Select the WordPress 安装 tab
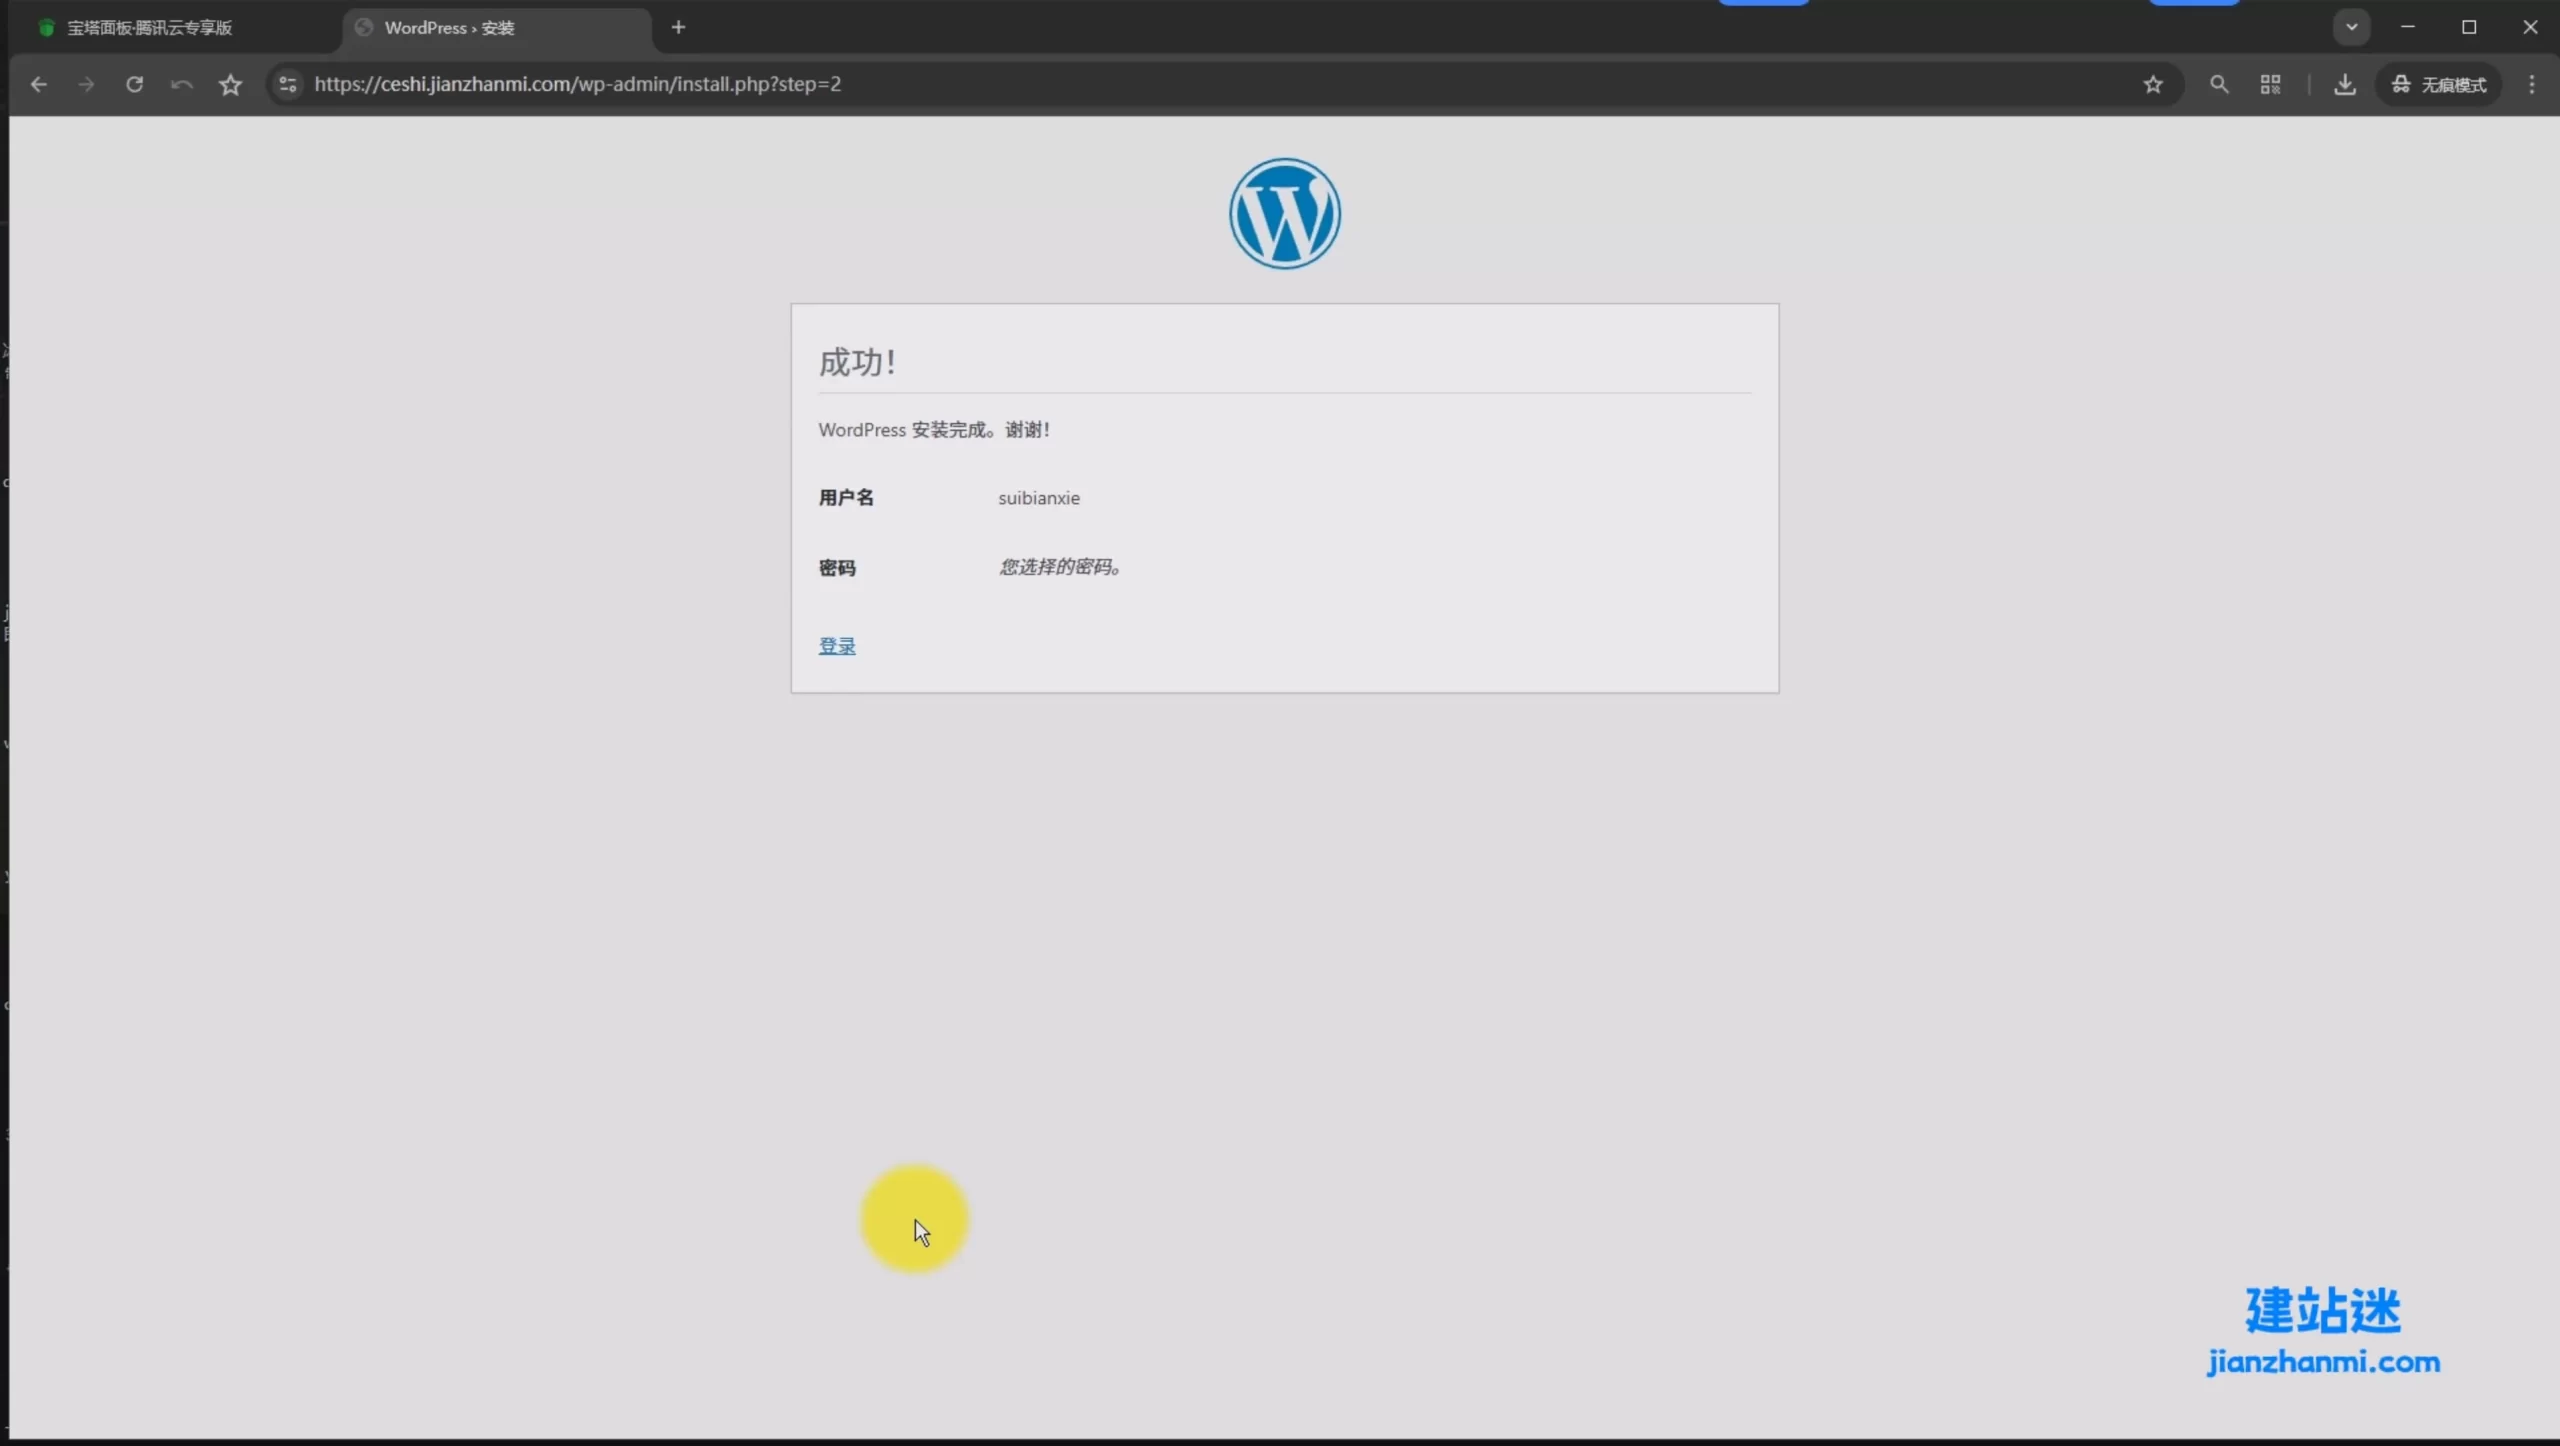Screen dimensions: 2560x1446 pyautogui.click(x=450, y=28)
